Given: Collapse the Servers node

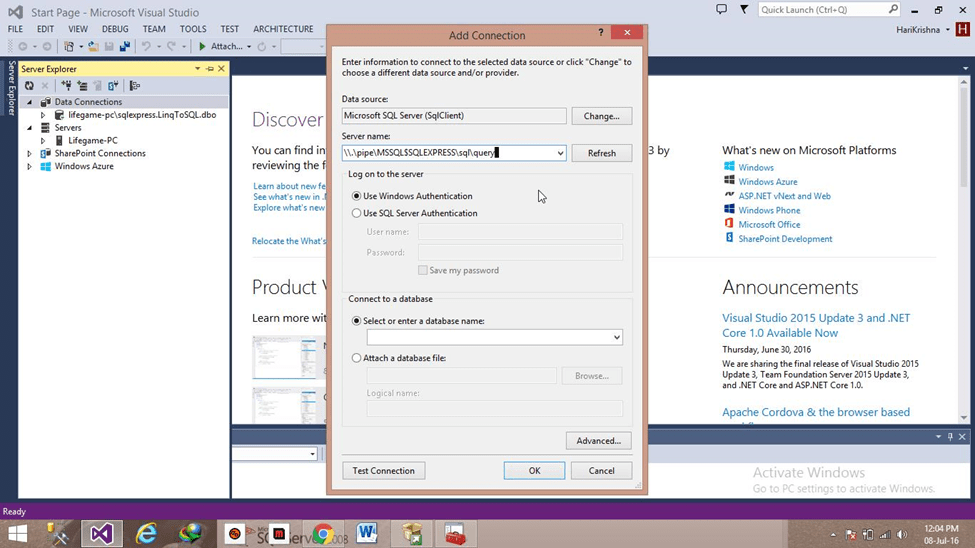Looking at the screenshot, I should [29, 128].
